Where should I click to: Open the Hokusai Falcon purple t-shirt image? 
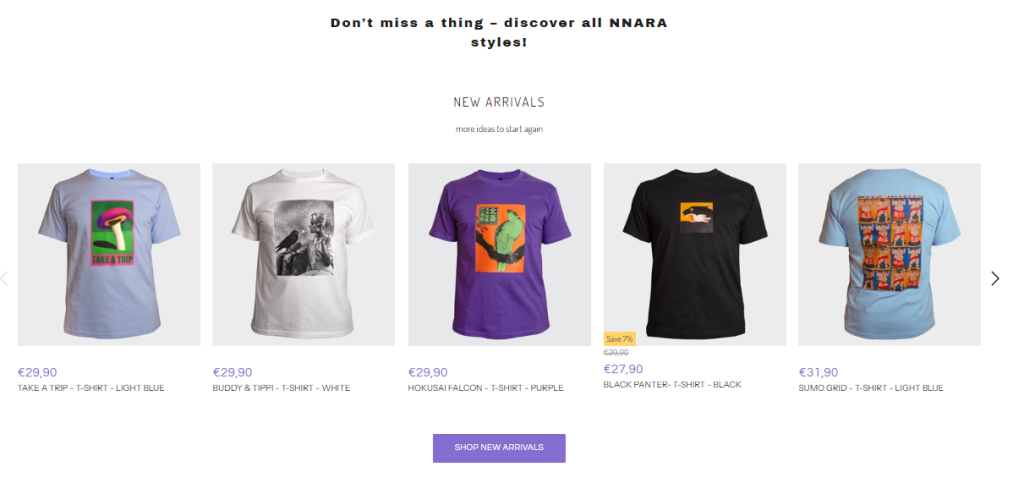(x=499, y=254)
